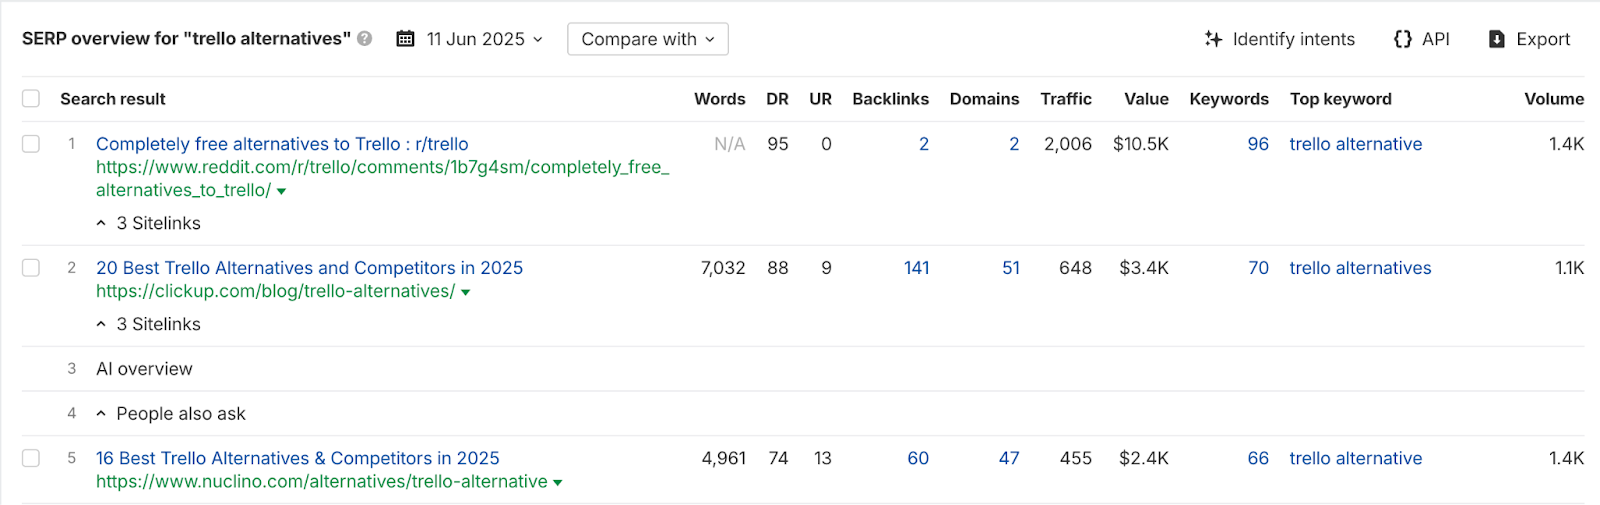
Task: Open the nuclino.com URL link
Action: point(322,481)
